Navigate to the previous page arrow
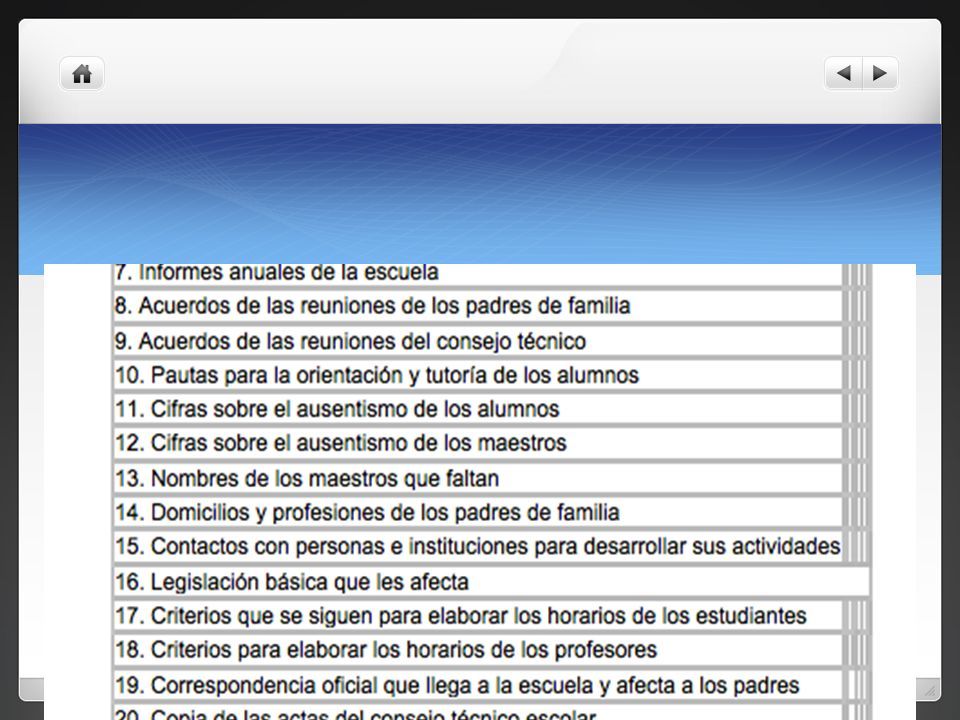The width and height of the screenshot is (960, 720). pyautogui.click(x=844, y=73)
